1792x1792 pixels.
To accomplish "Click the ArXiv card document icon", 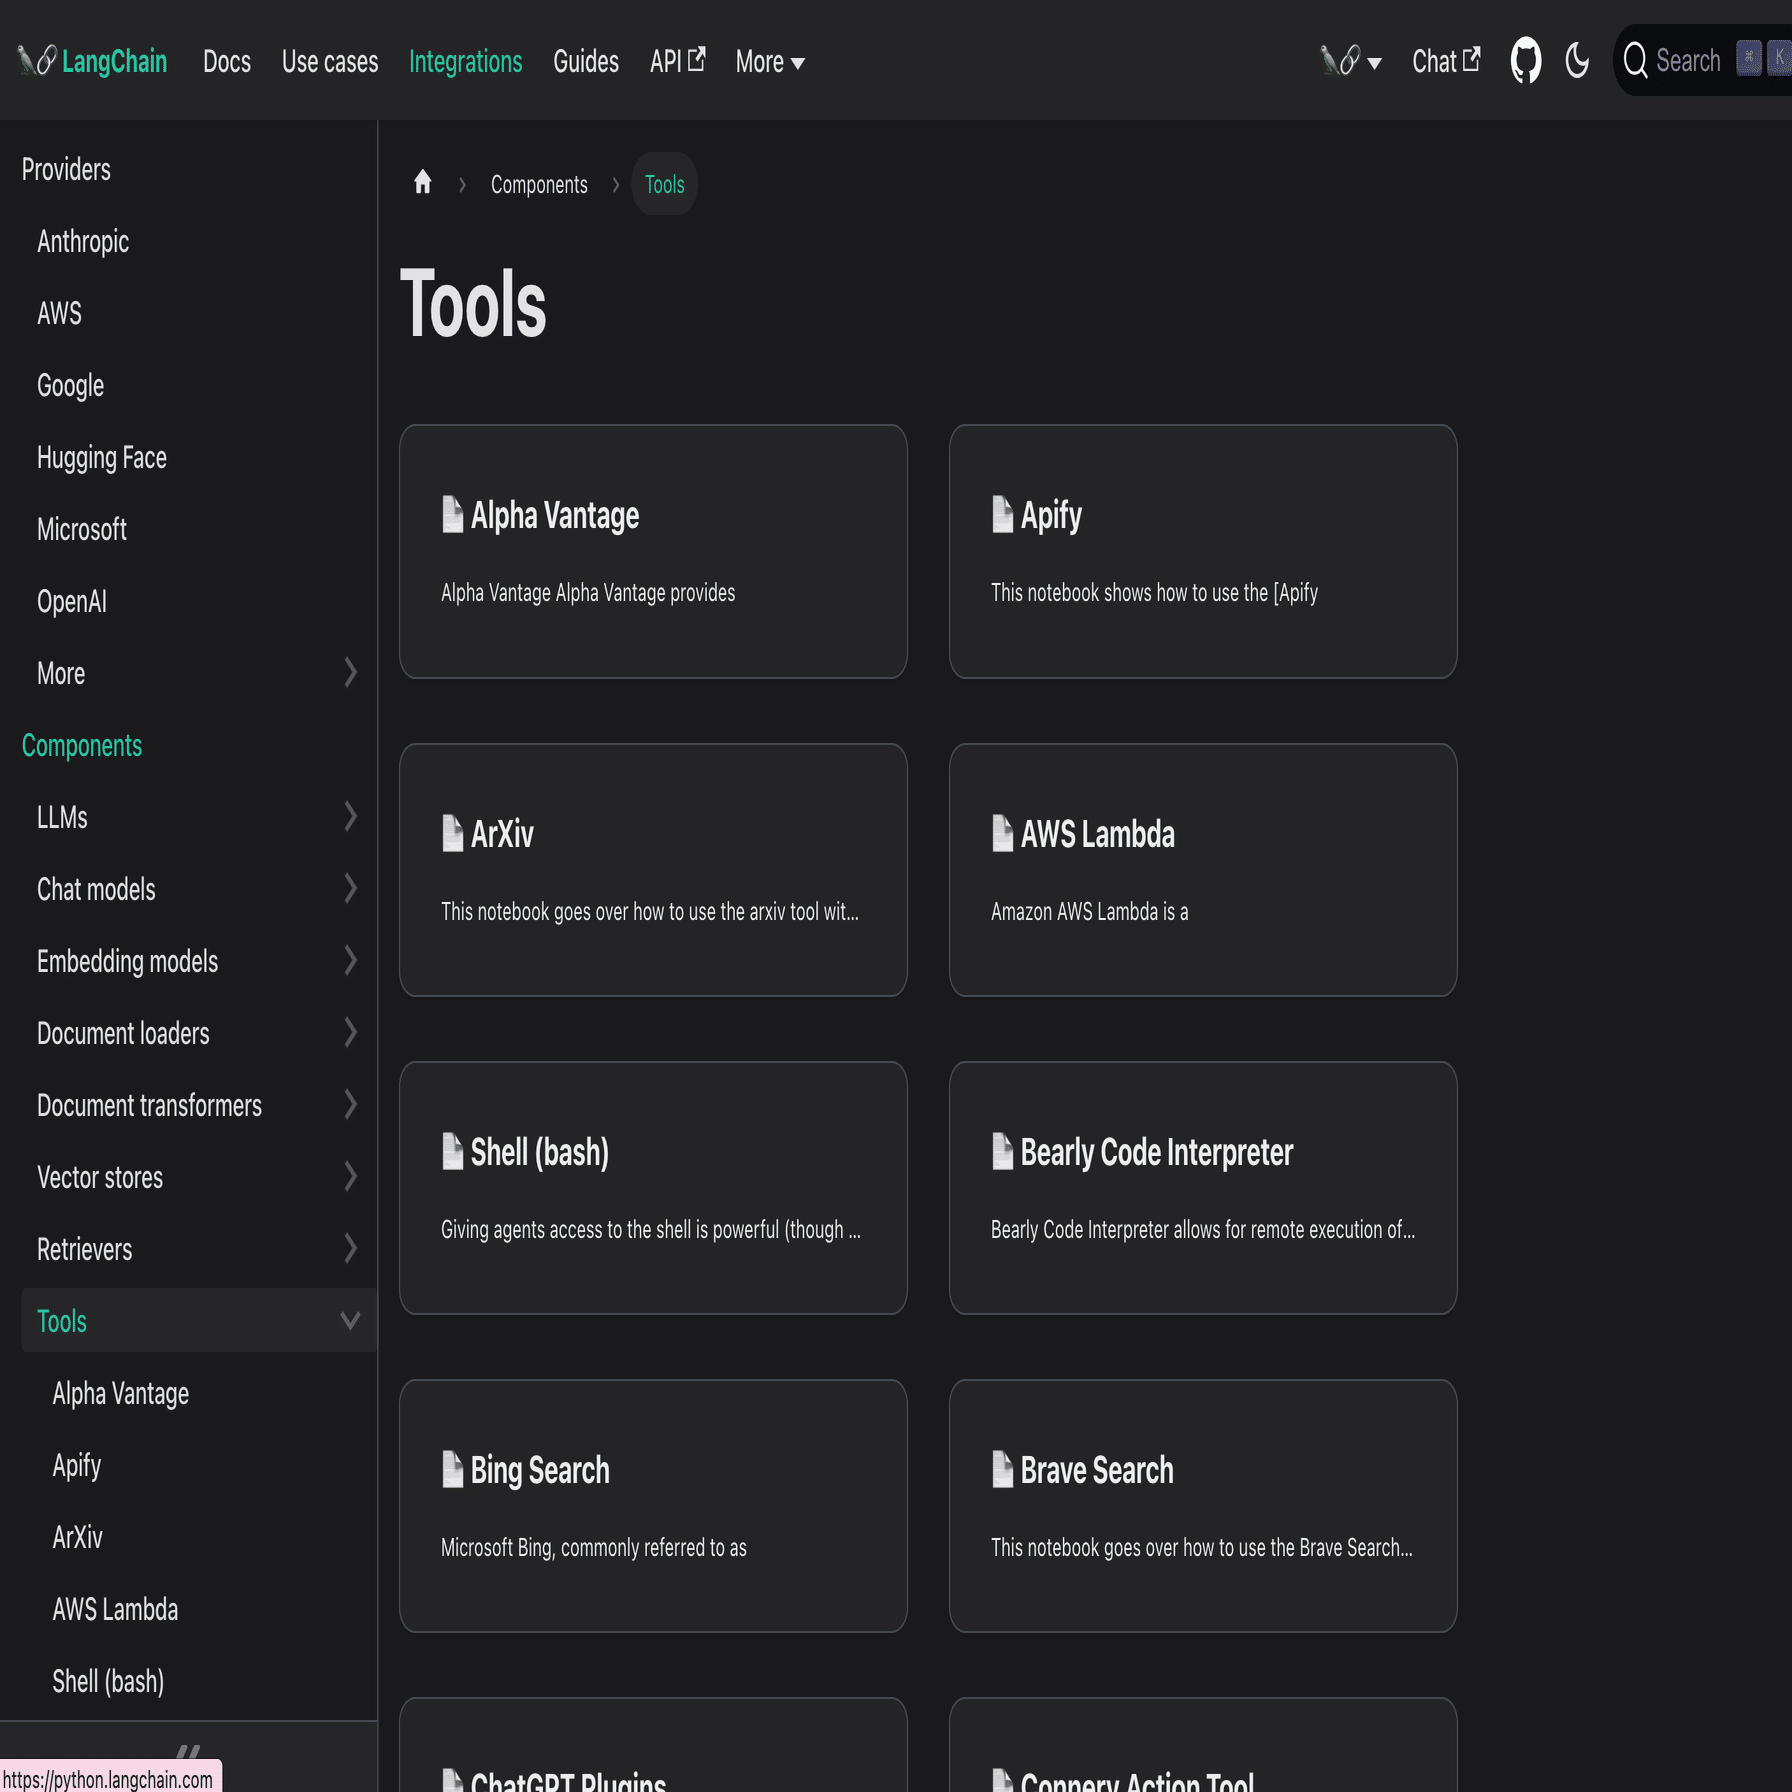I will click(452, 834).
